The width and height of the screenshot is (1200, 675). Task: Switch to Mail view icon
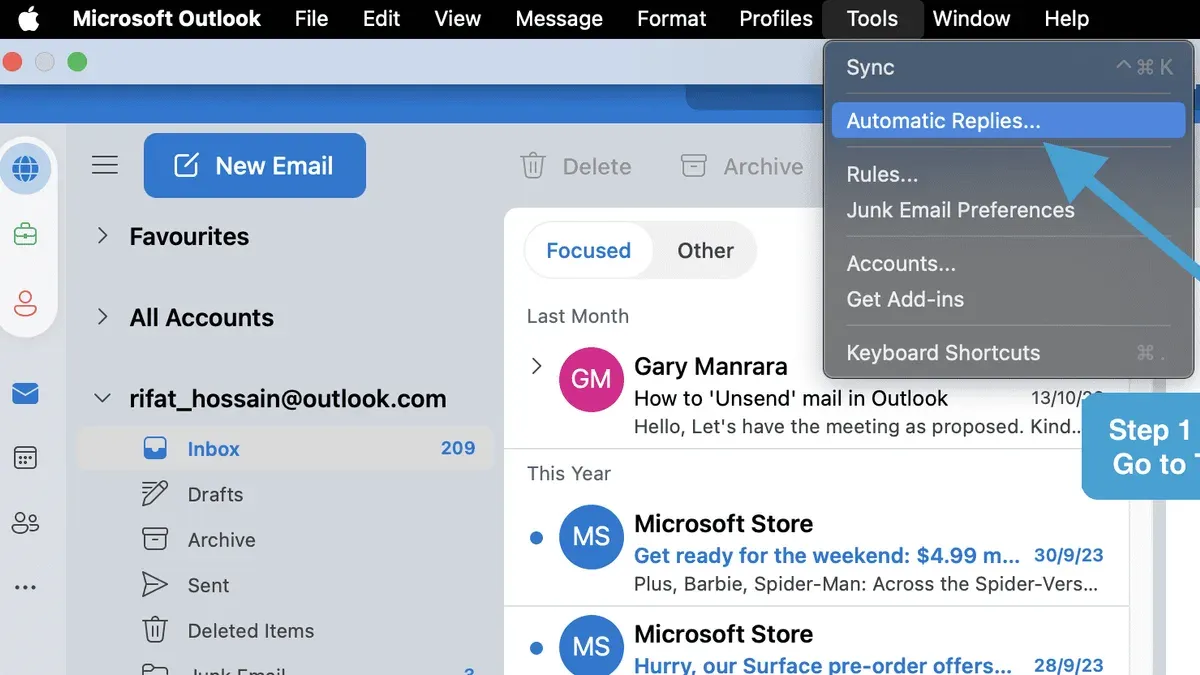coord(25,394)
